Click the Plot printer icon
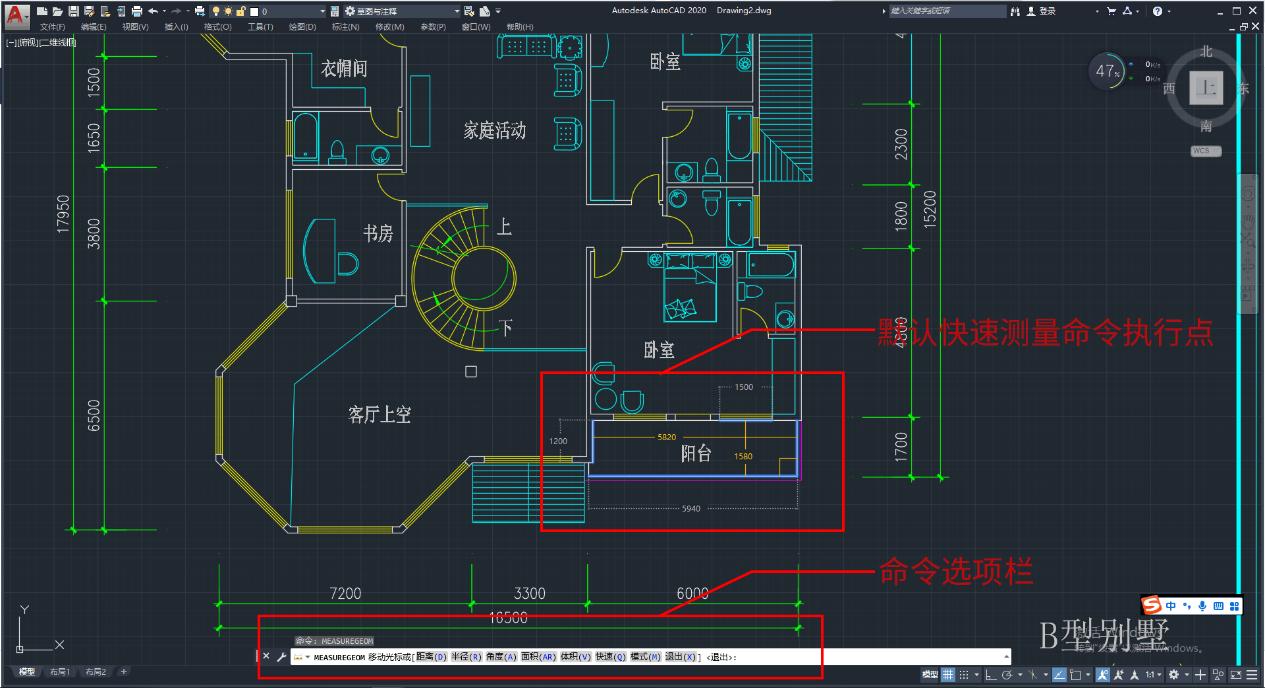This screenshot has width=1265, height=688. point(136,10)
